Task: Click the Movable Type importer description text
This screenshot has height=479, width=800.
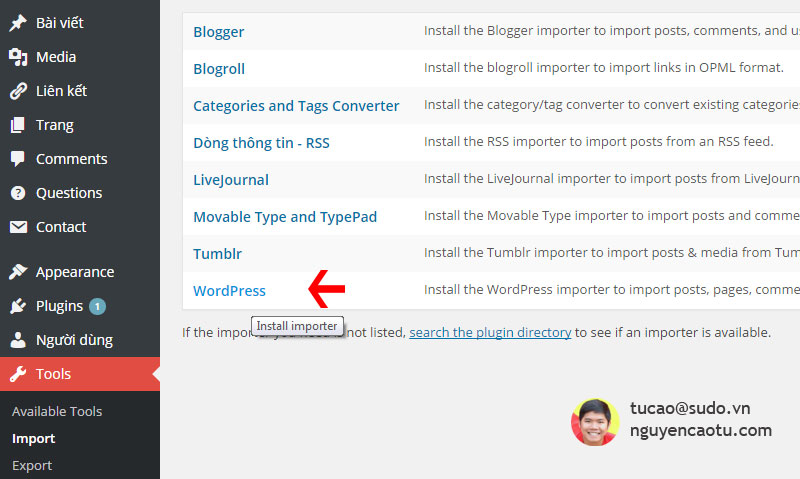Action: tap(612, 215)
